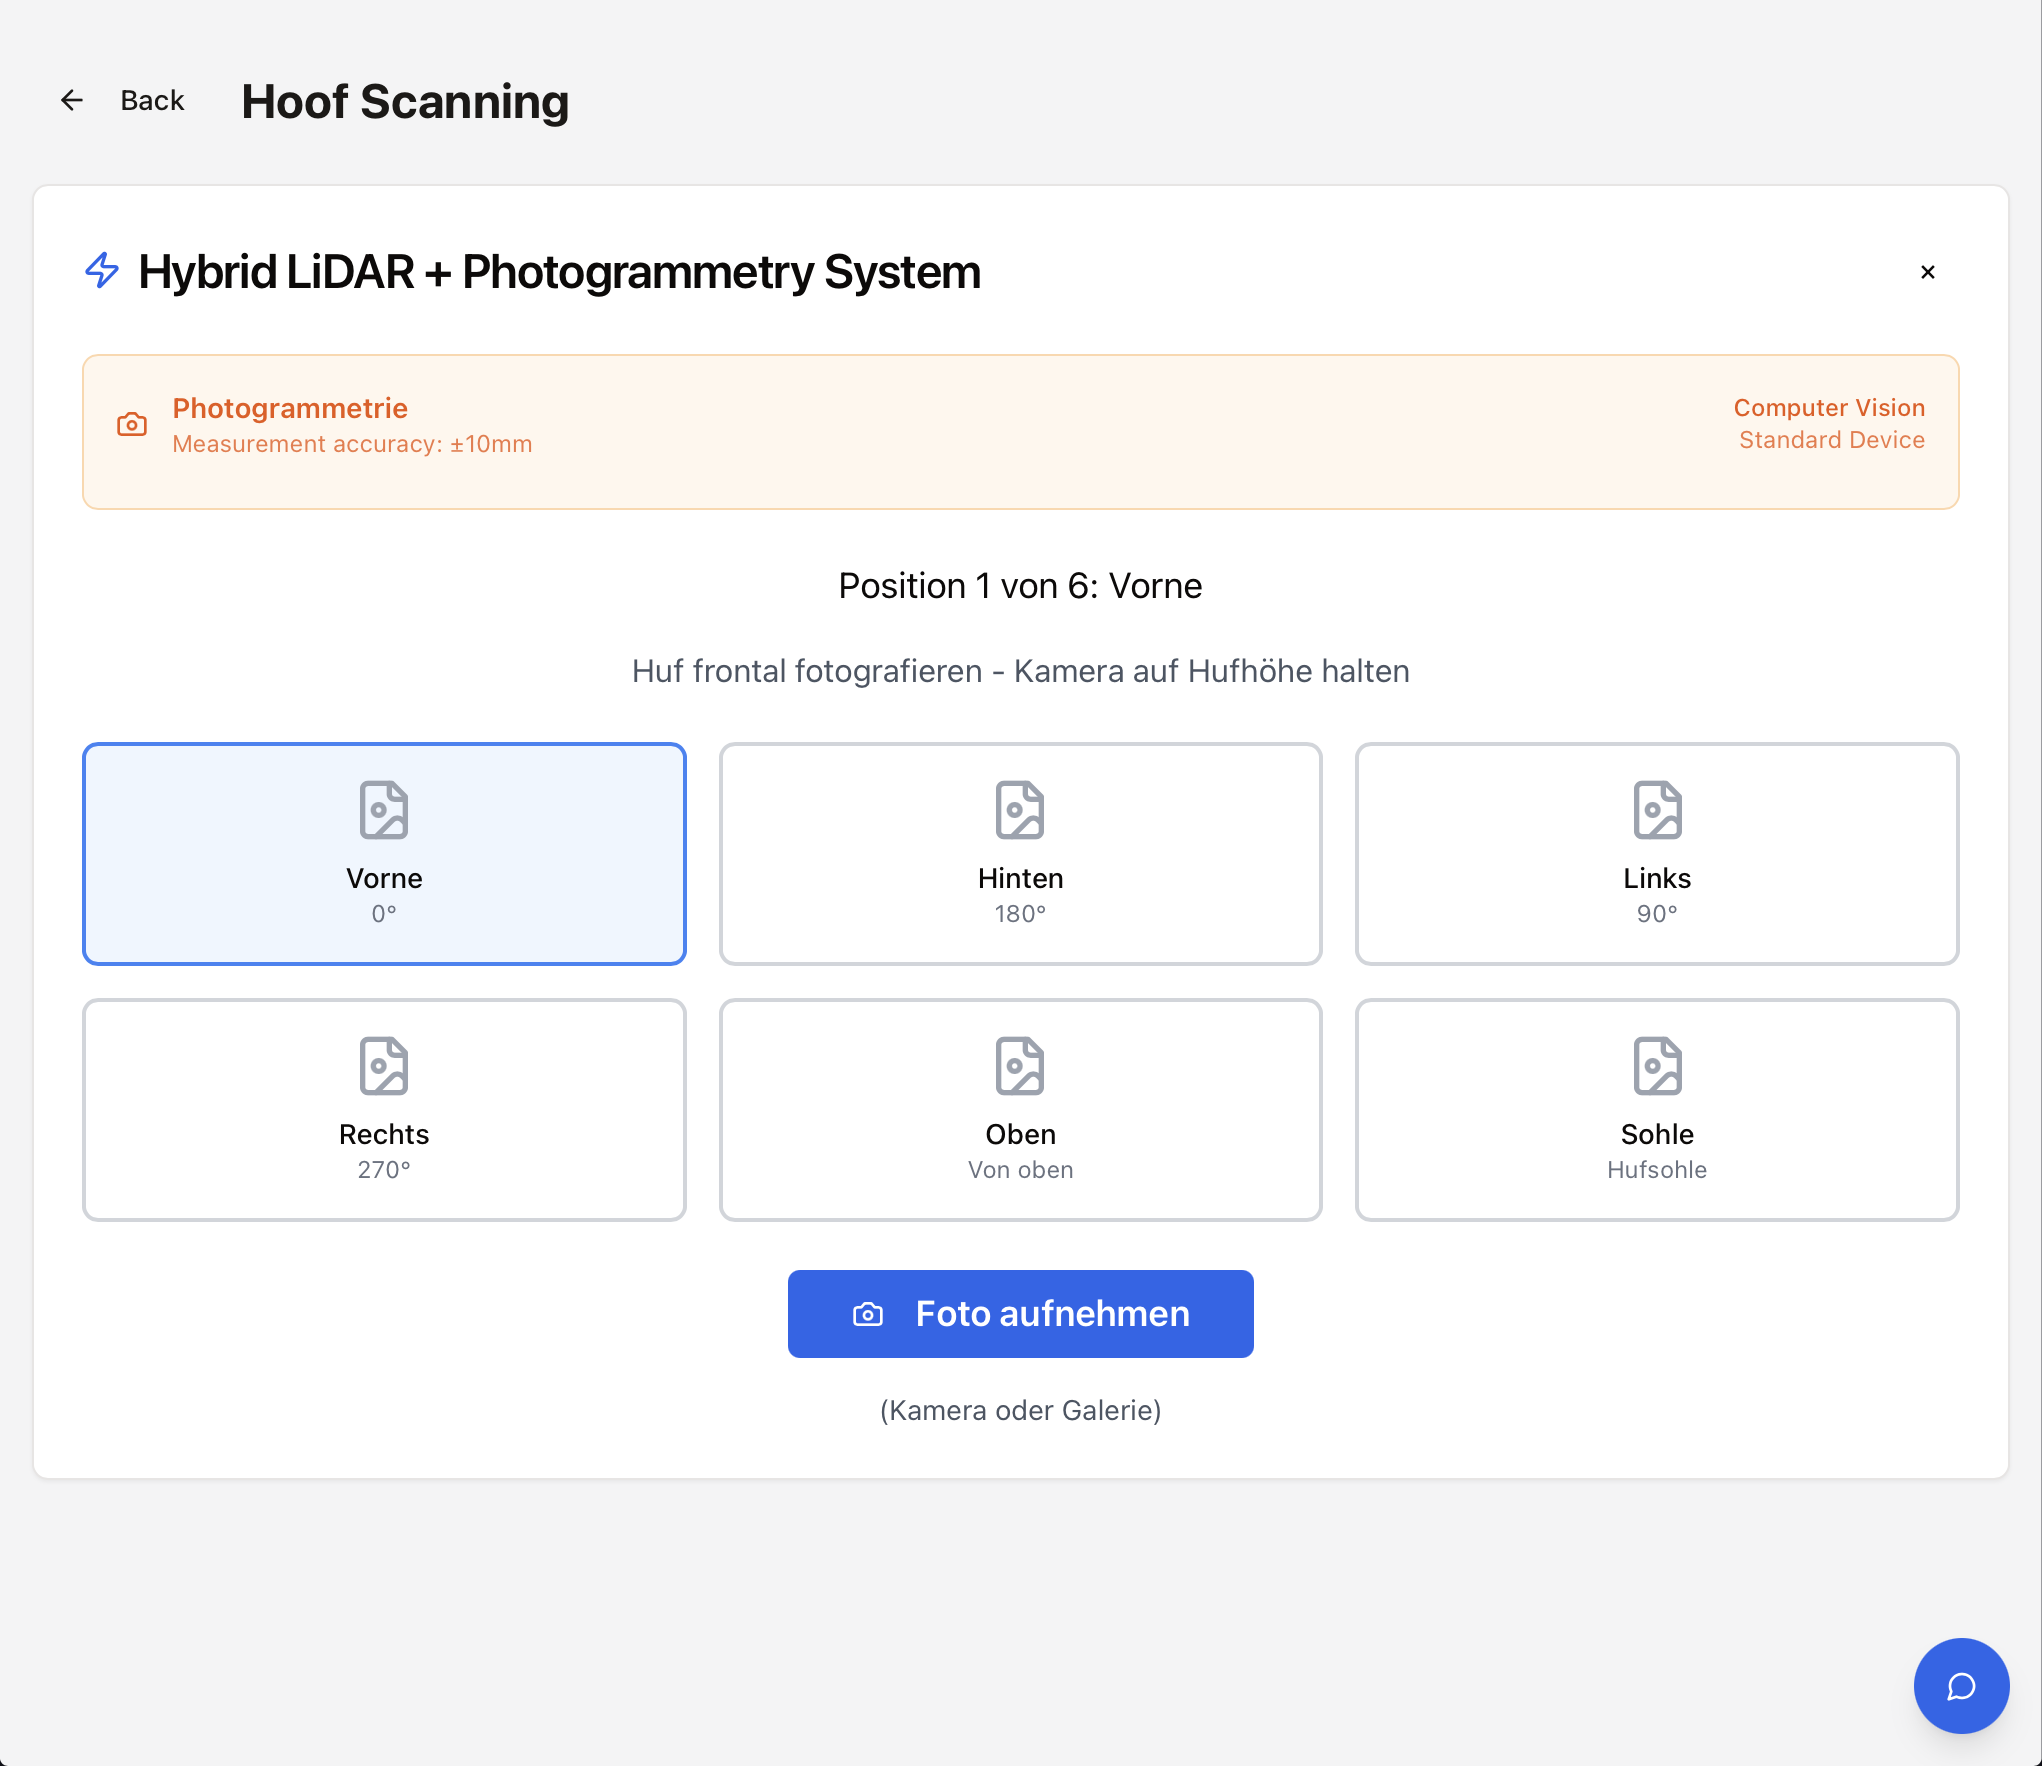Image resolution: width=2042 pixels, height=1766 pixels.
Task: Open the chat bubble widget
Action: (1961, 1686)
